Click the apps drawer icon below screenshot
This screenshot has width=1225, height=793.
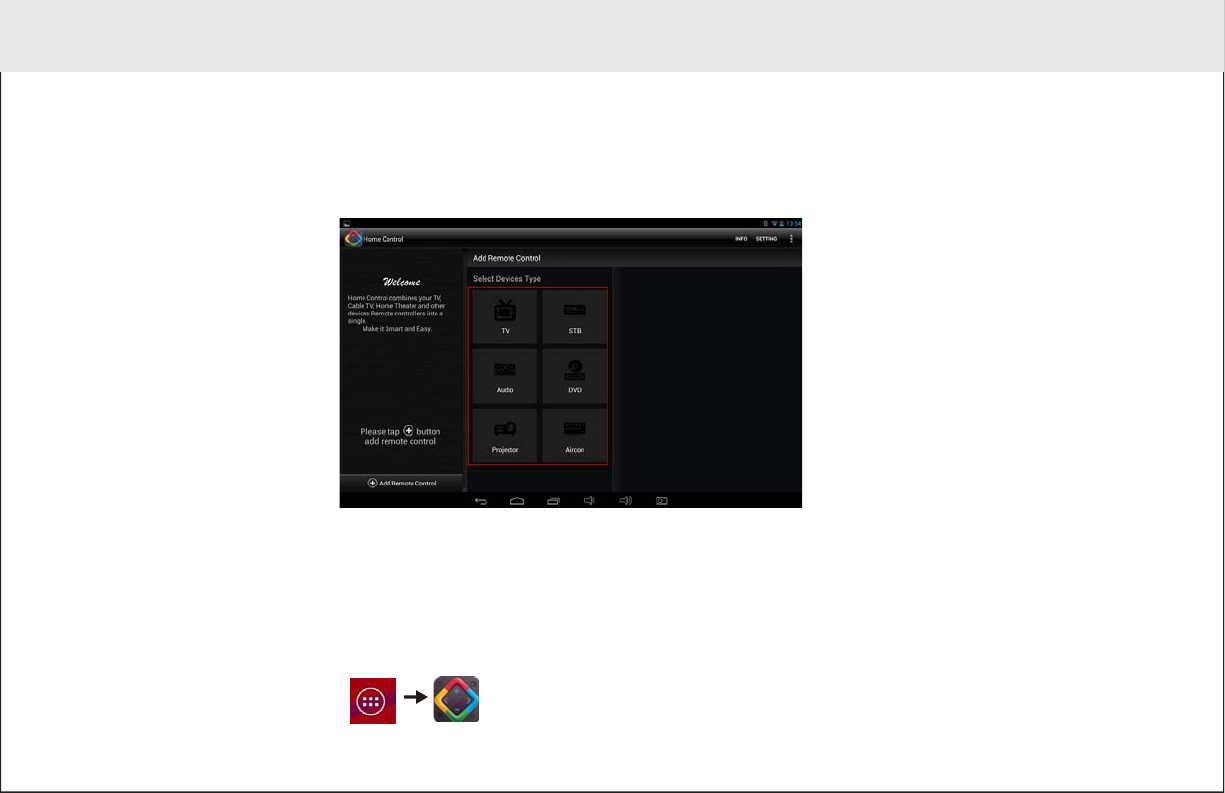373,700
